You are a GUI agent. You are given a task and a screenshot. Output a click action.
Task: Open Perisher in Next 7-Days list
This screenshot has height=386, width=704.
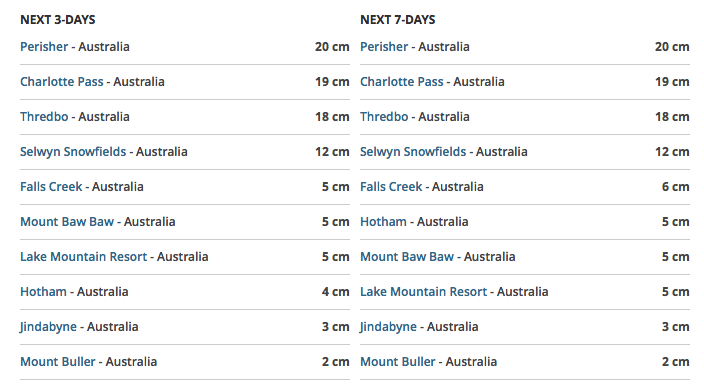coord(384,47)
